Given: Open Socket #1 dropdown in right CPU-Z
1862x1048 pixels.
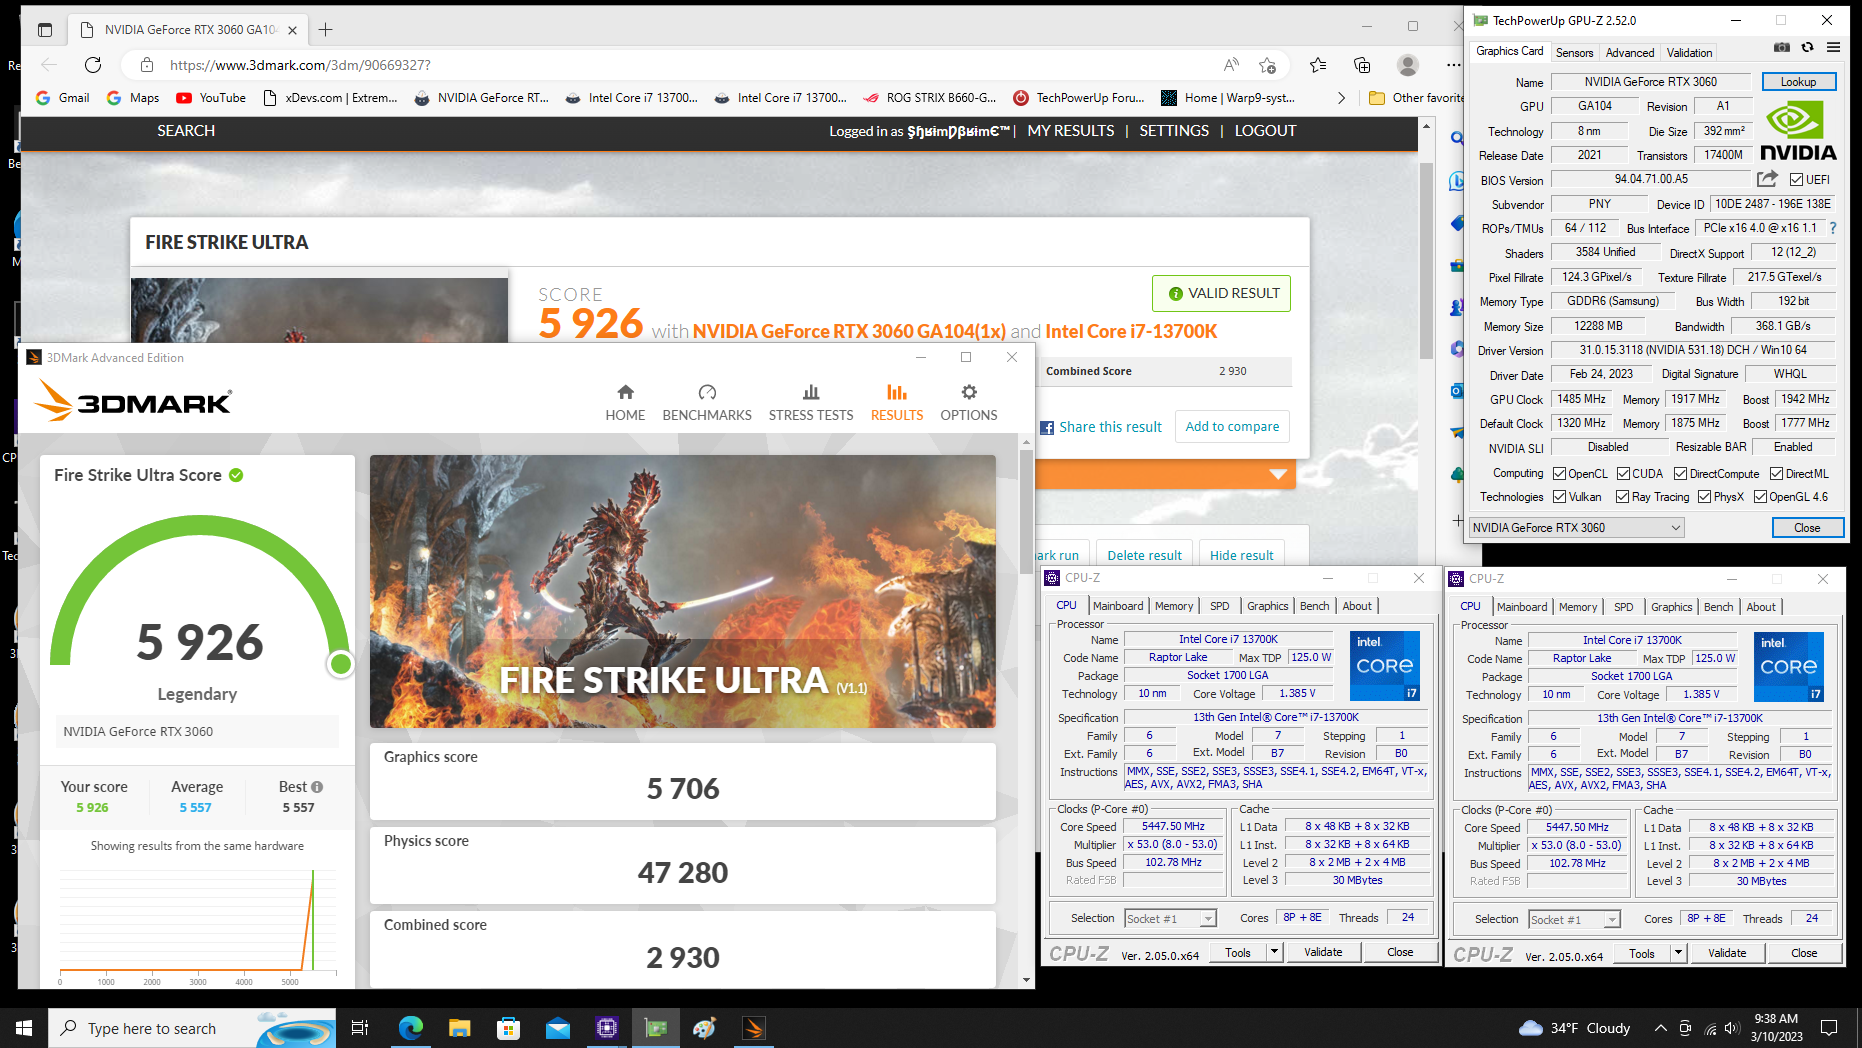Looking at the screenshot, I should click(1574, 919).
